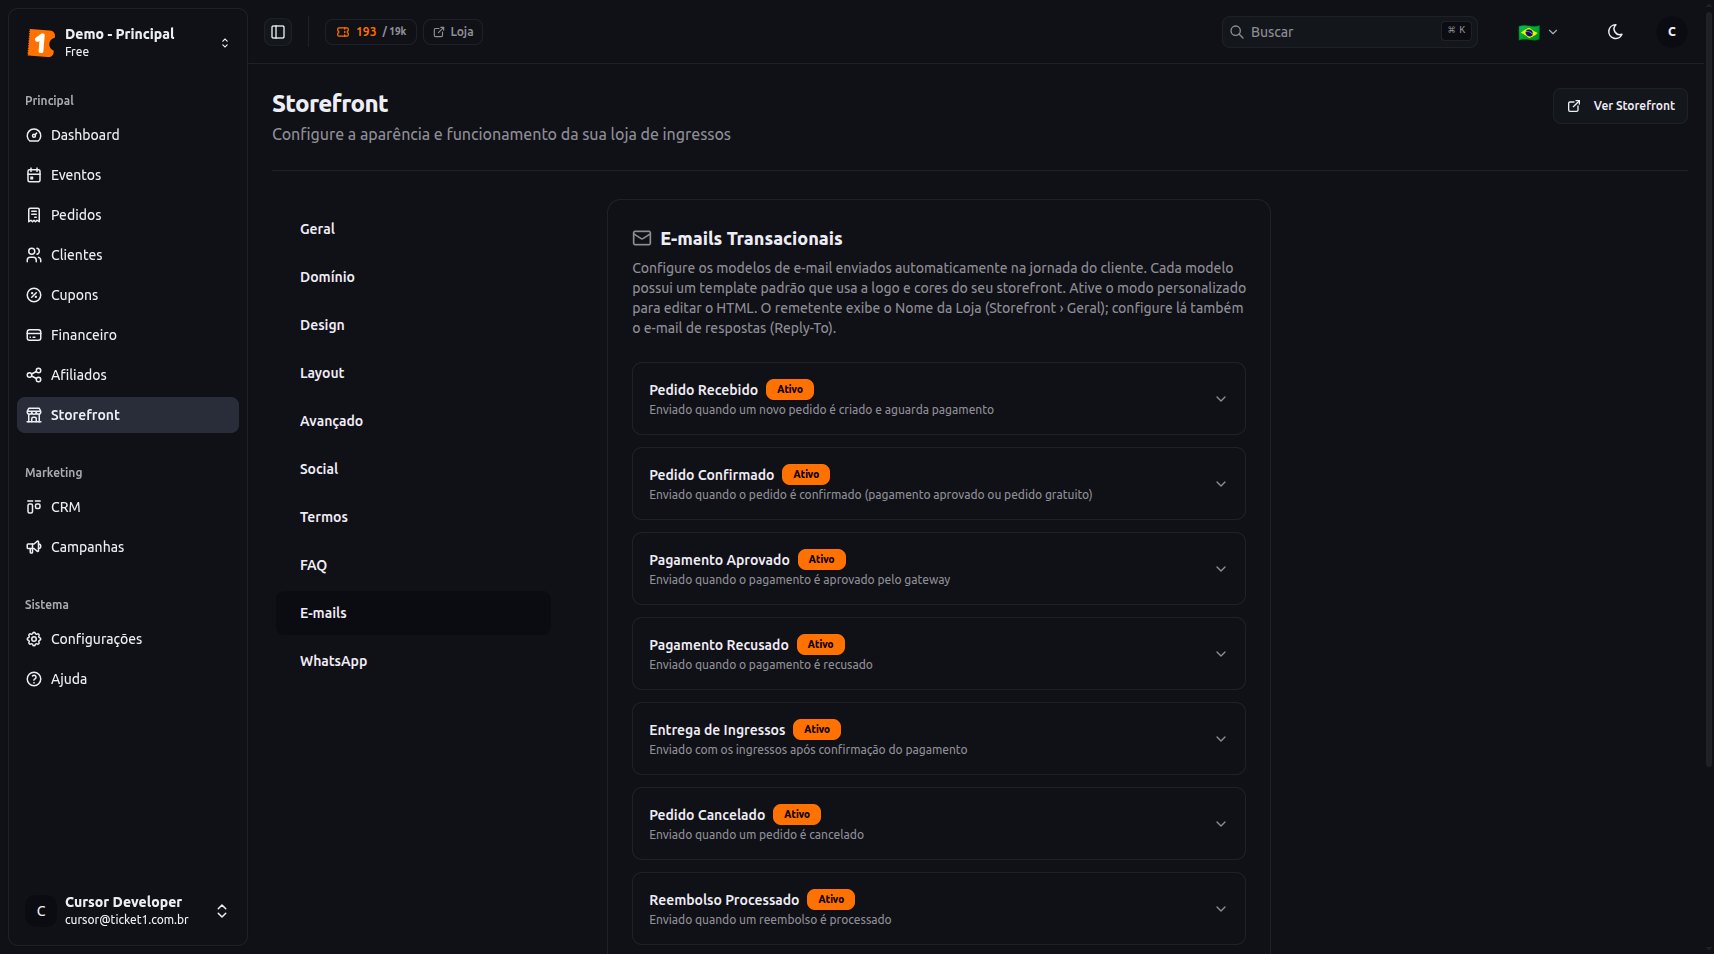Open the language flag dropdown

click(1538, 32)
